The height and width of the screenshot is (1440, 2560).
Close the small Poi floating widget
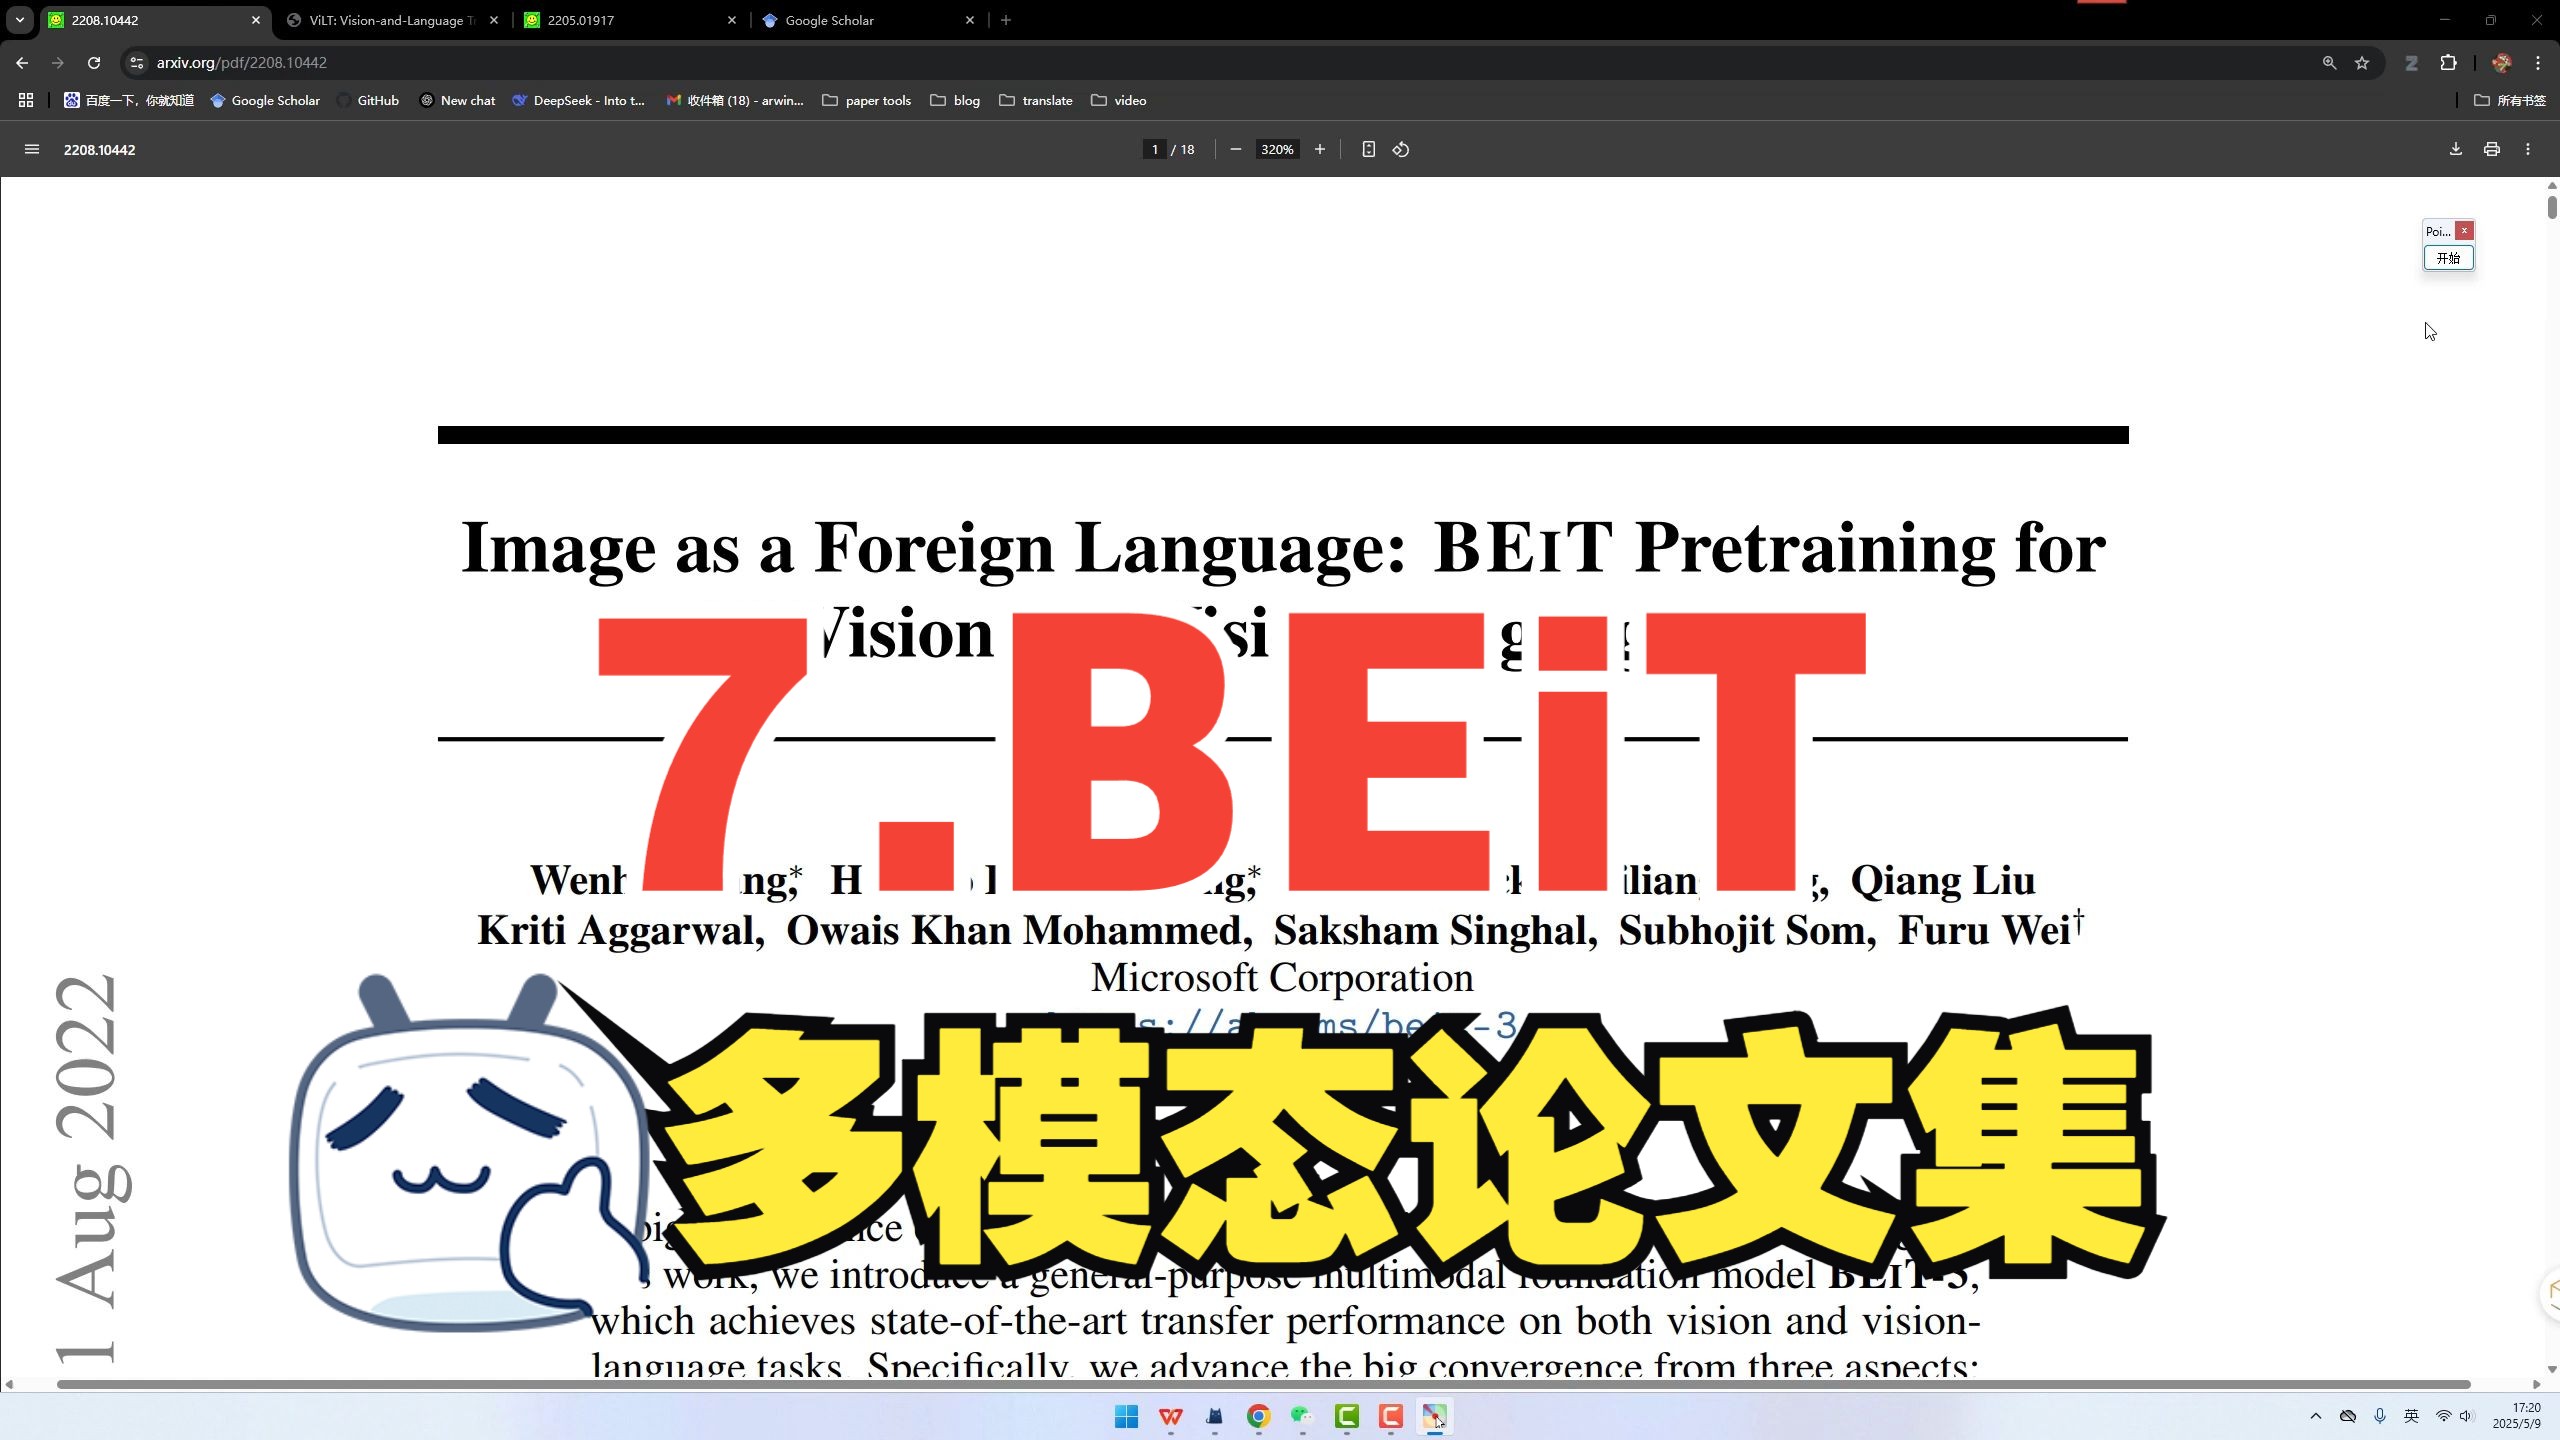2464,231
